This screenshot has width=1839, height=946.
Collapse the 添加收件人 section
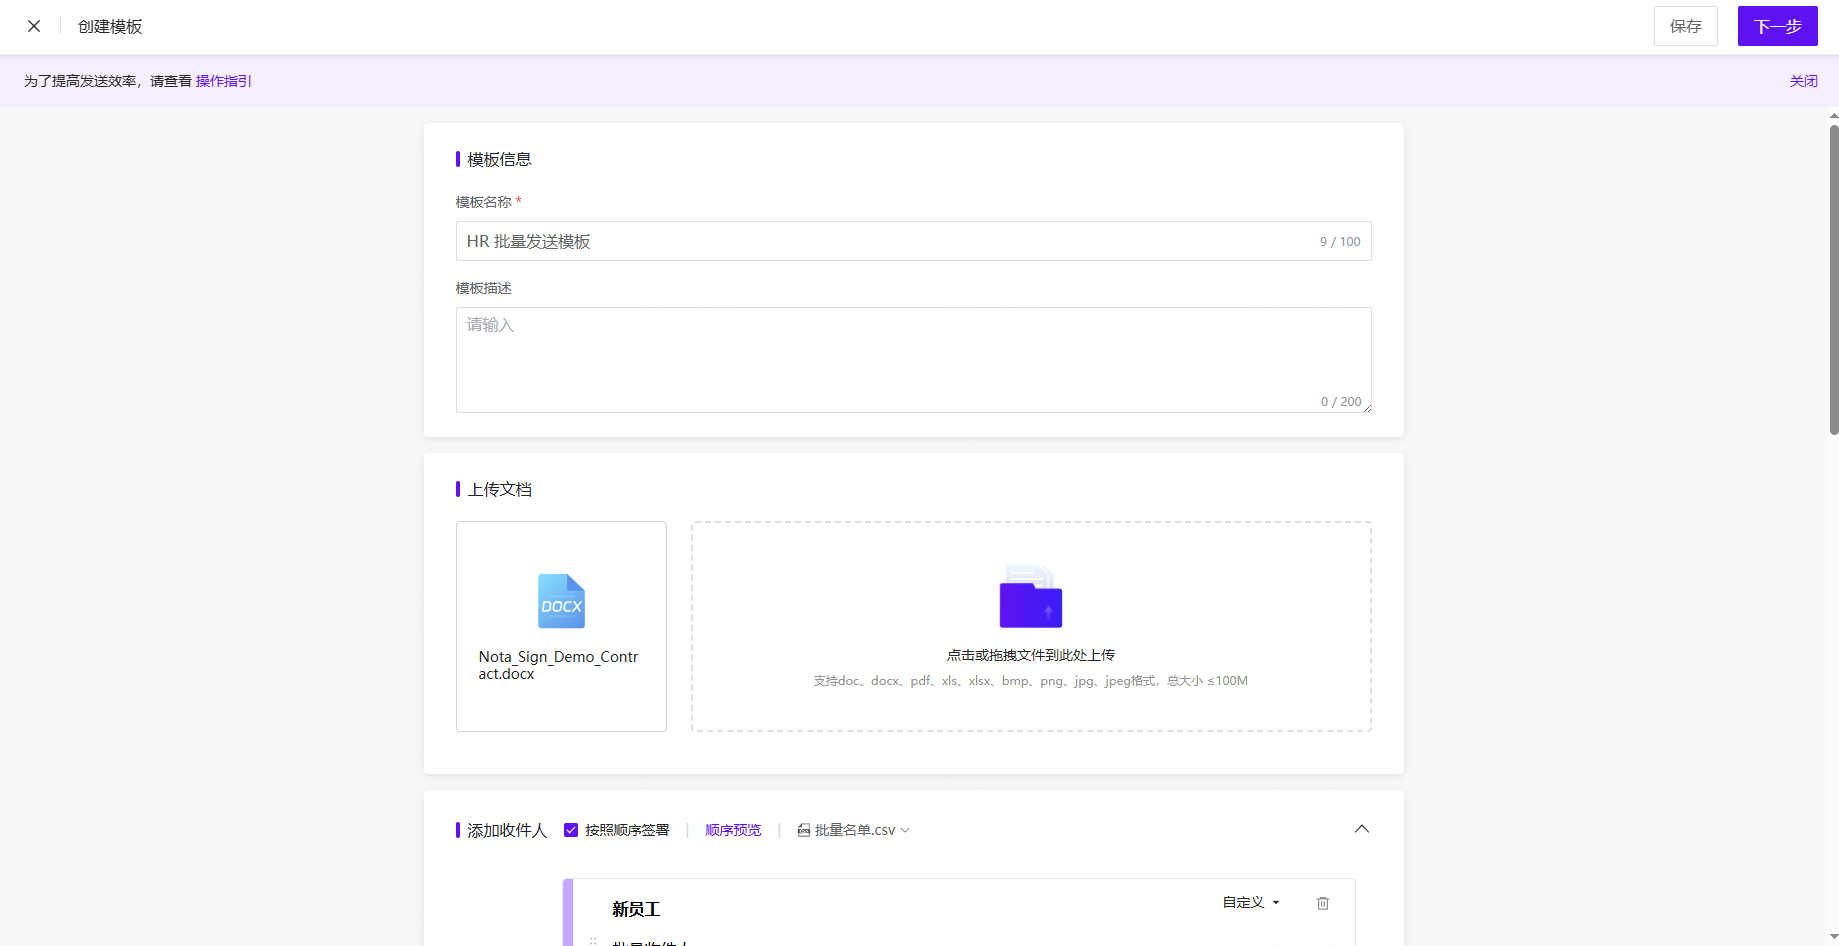point(1362,829)
